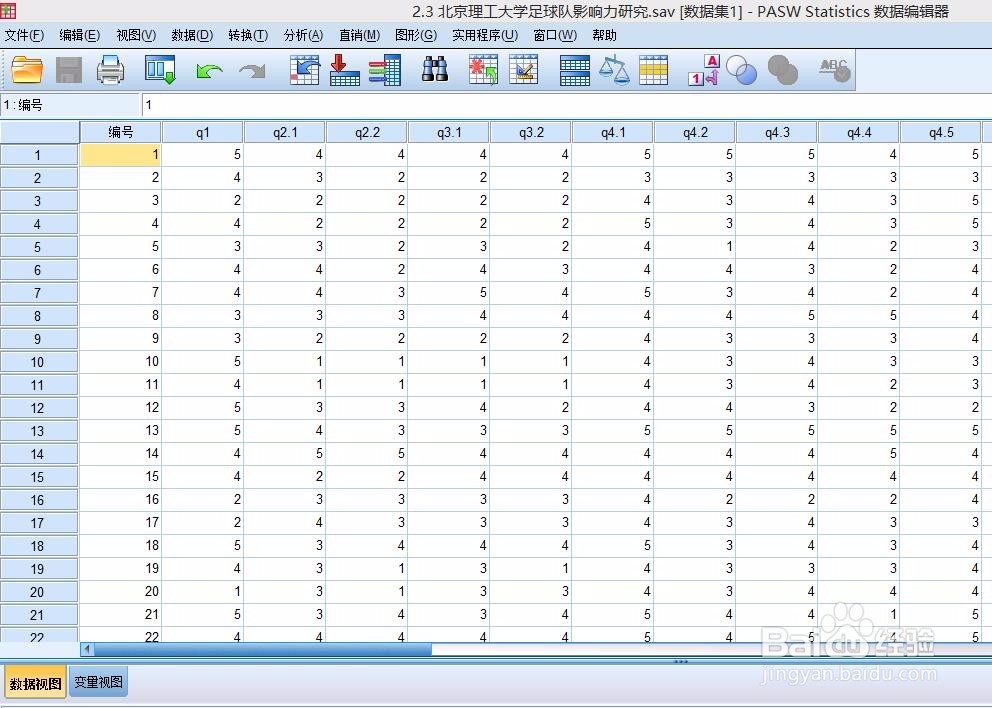The image size is (992, 708).
Task: Select the q4.5 column header
Action: click(941, 132)
